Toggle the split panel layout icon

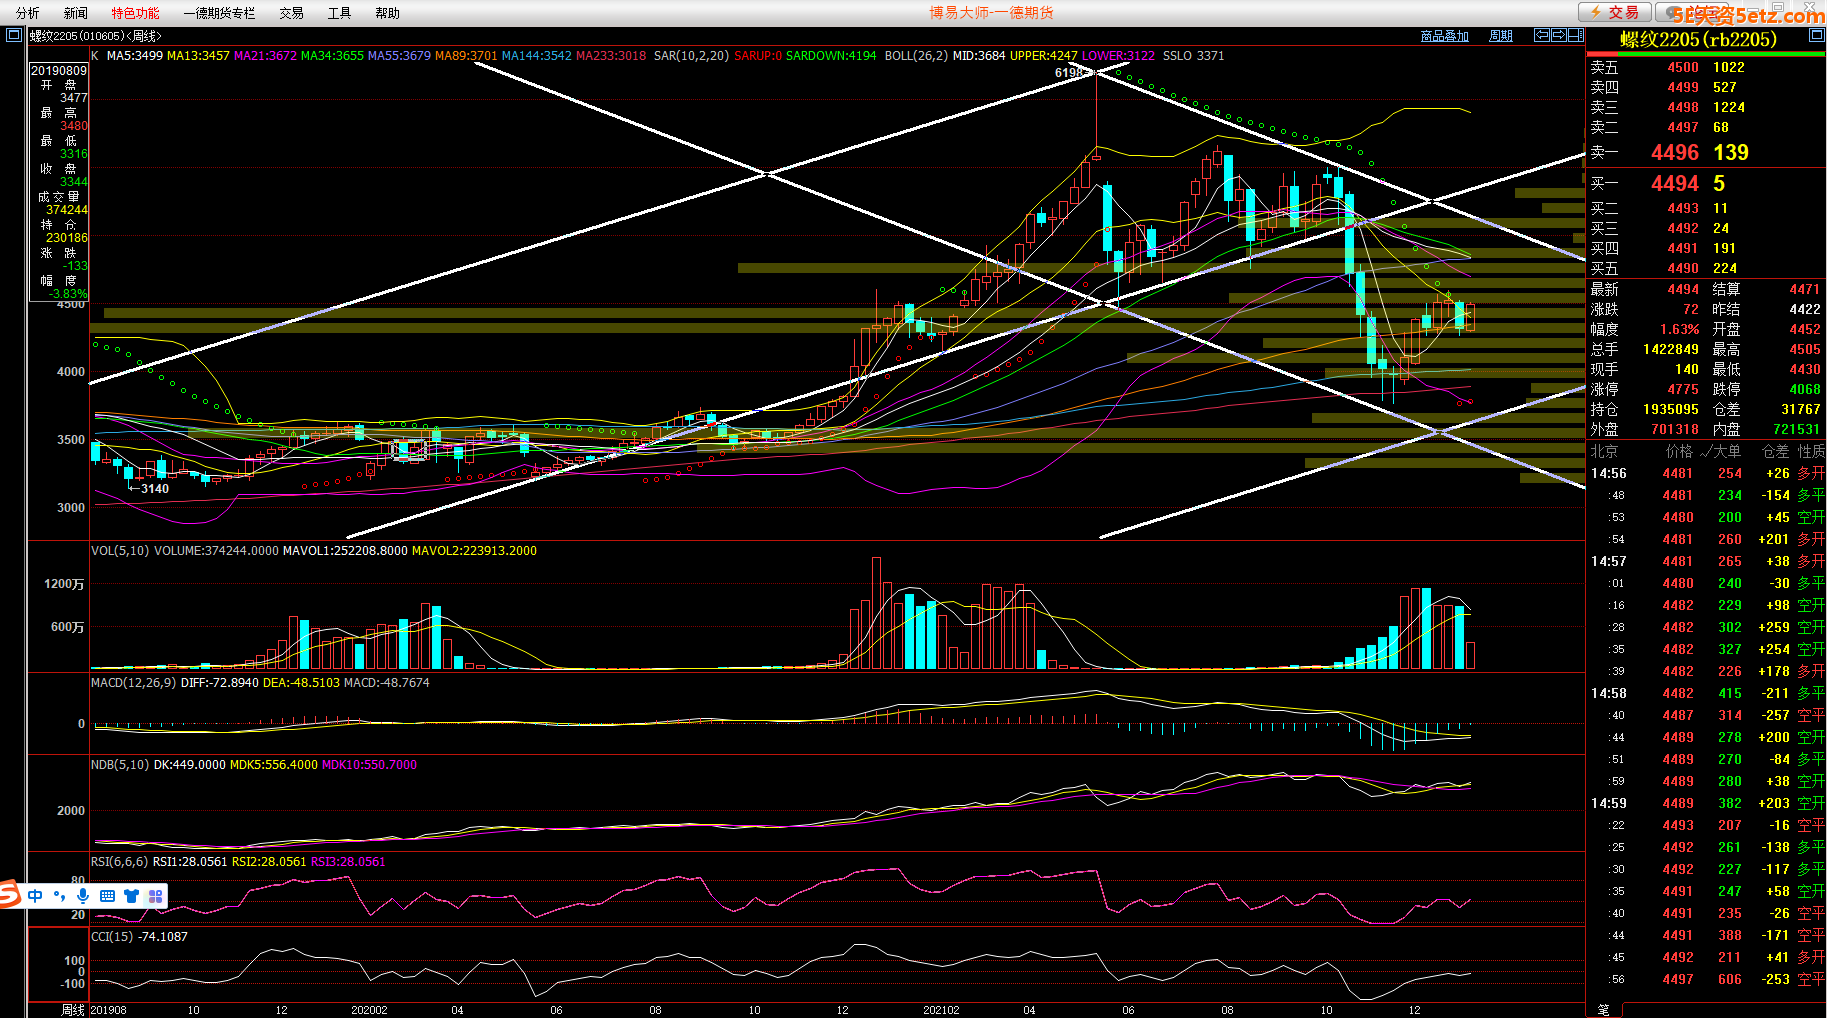pos(1576,35)
